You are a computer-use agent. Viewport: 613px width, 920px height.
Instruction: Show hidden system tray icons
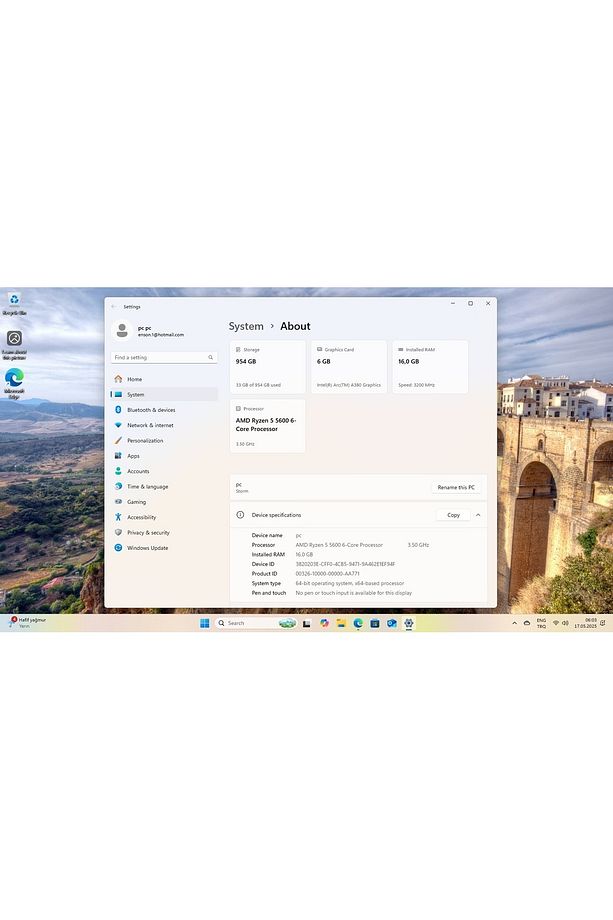pos(514,623)
